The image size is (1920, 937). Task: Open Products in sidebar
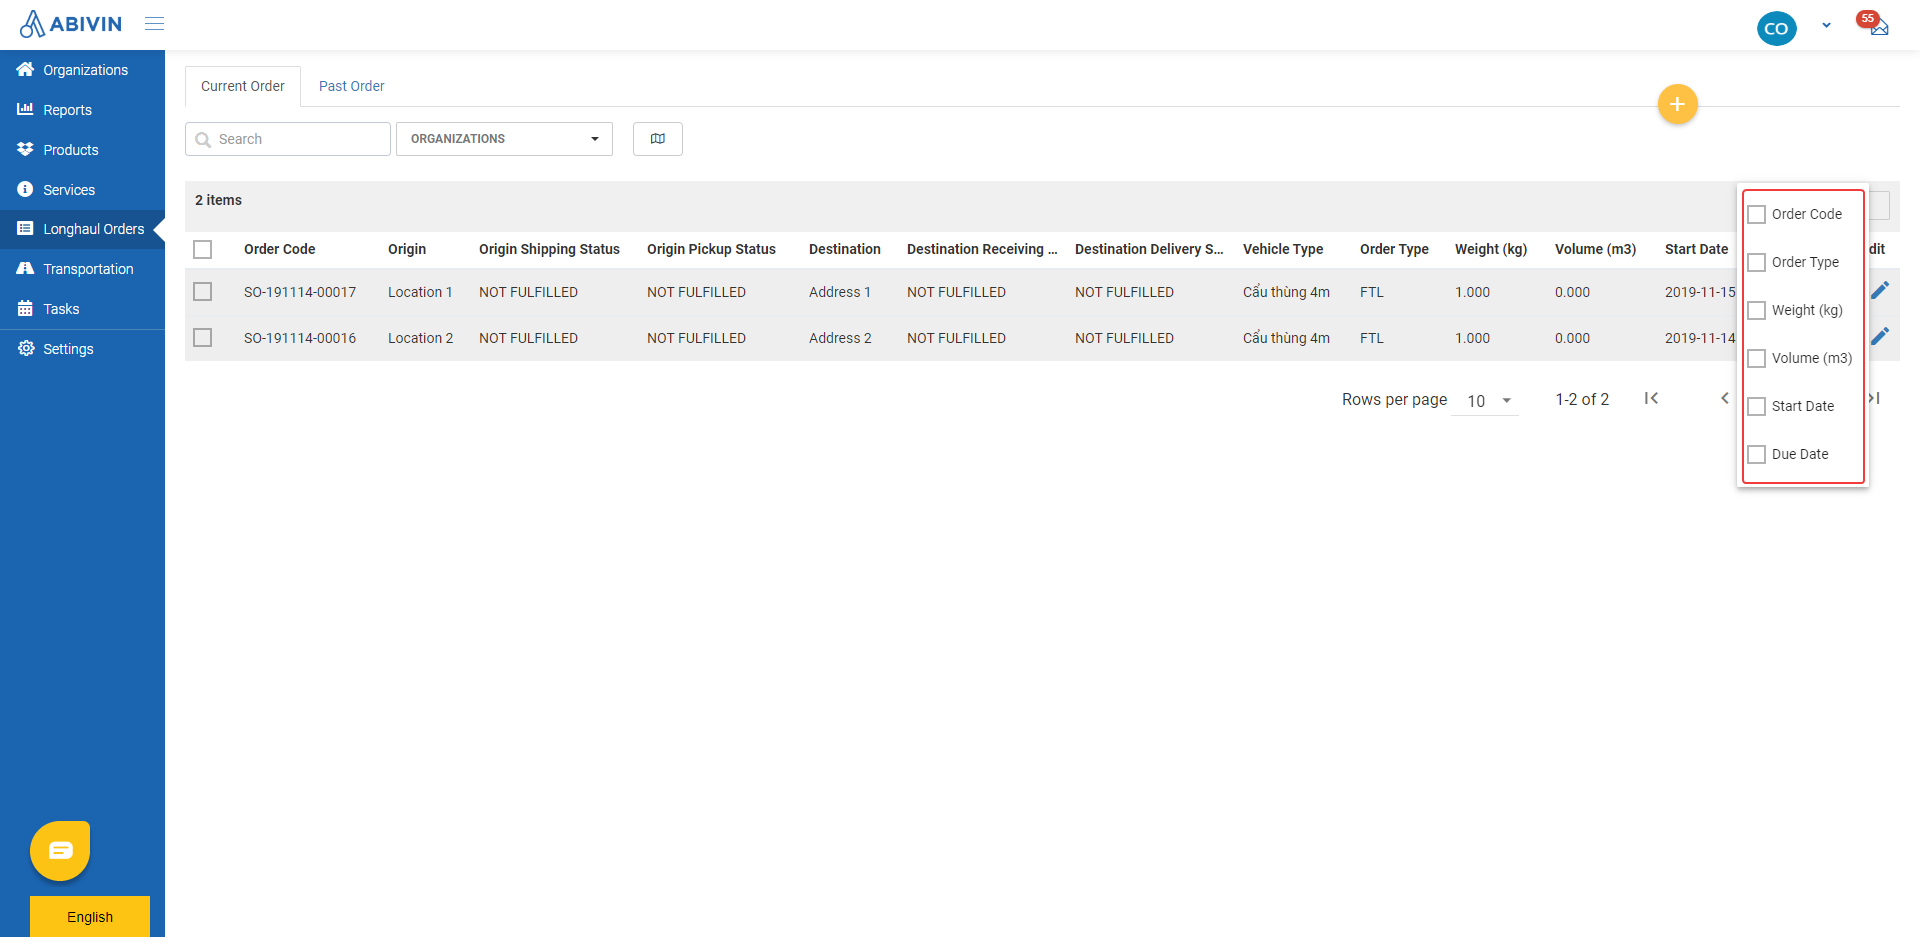pyautogui.click(x=82, y=150)
